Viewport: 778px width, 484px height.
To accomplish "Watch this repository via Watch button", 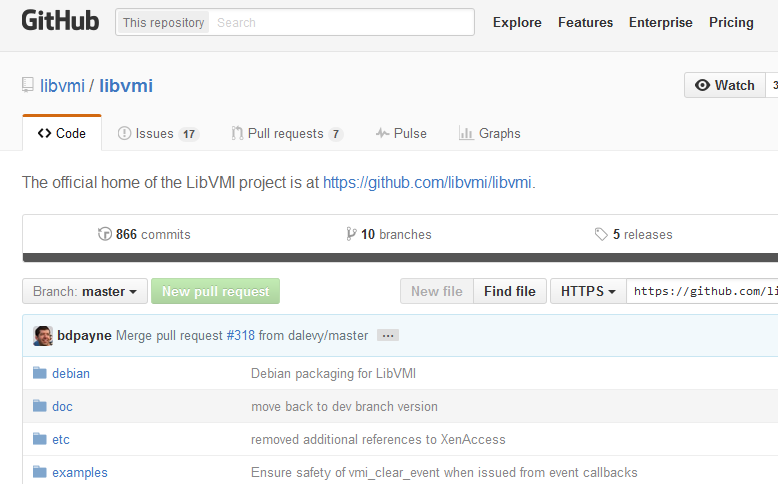I will tap(725, 85).
